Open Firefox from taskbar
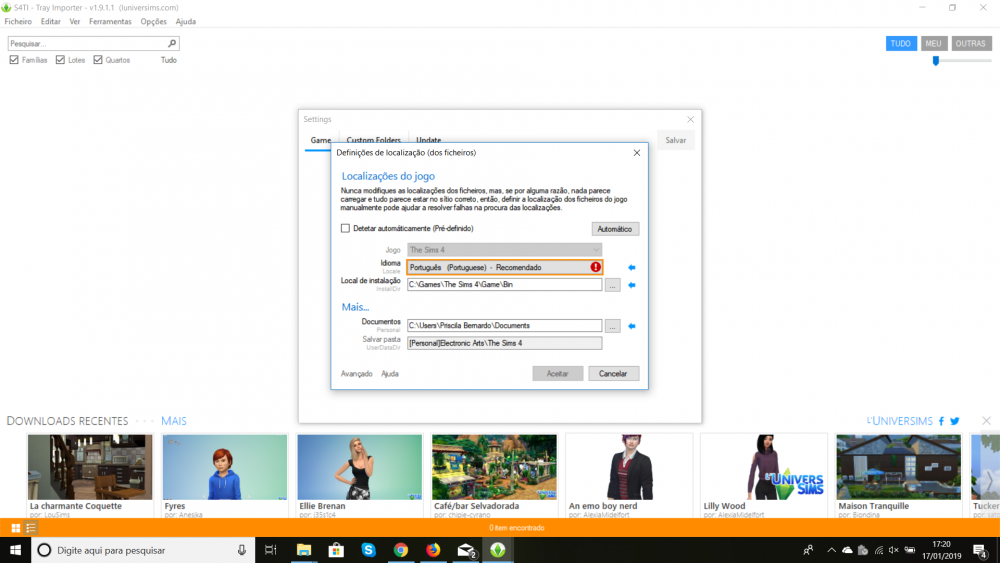The width and height of the screenshot is (1000, 563). pos(433,550)
